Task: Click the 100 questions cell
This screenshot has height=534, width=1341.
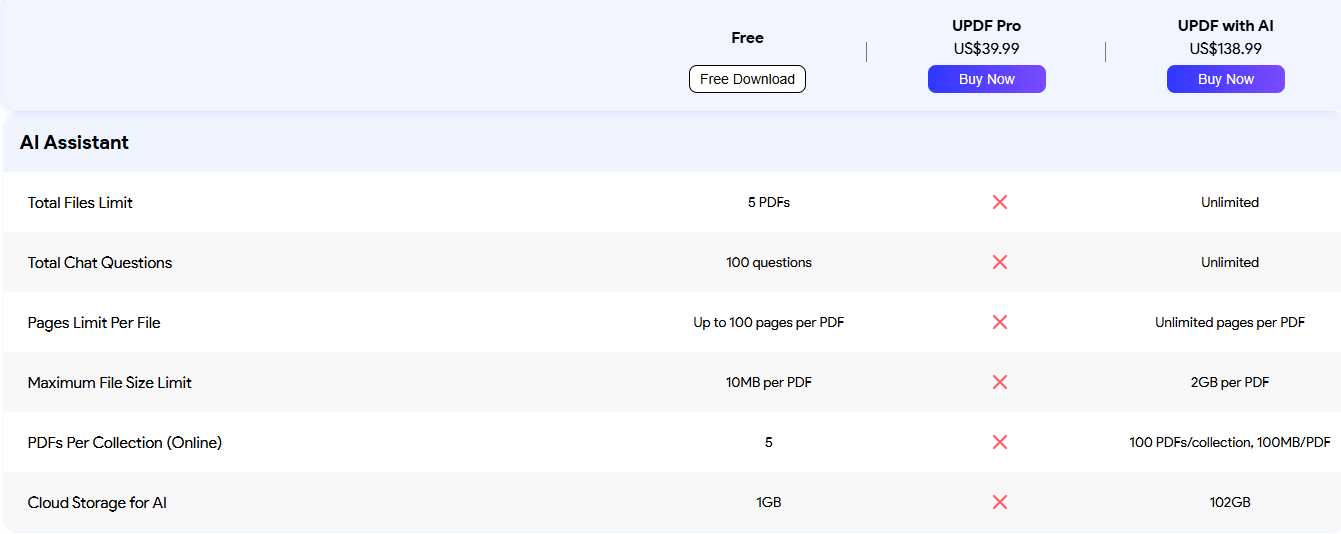Action: pos(769,262)
